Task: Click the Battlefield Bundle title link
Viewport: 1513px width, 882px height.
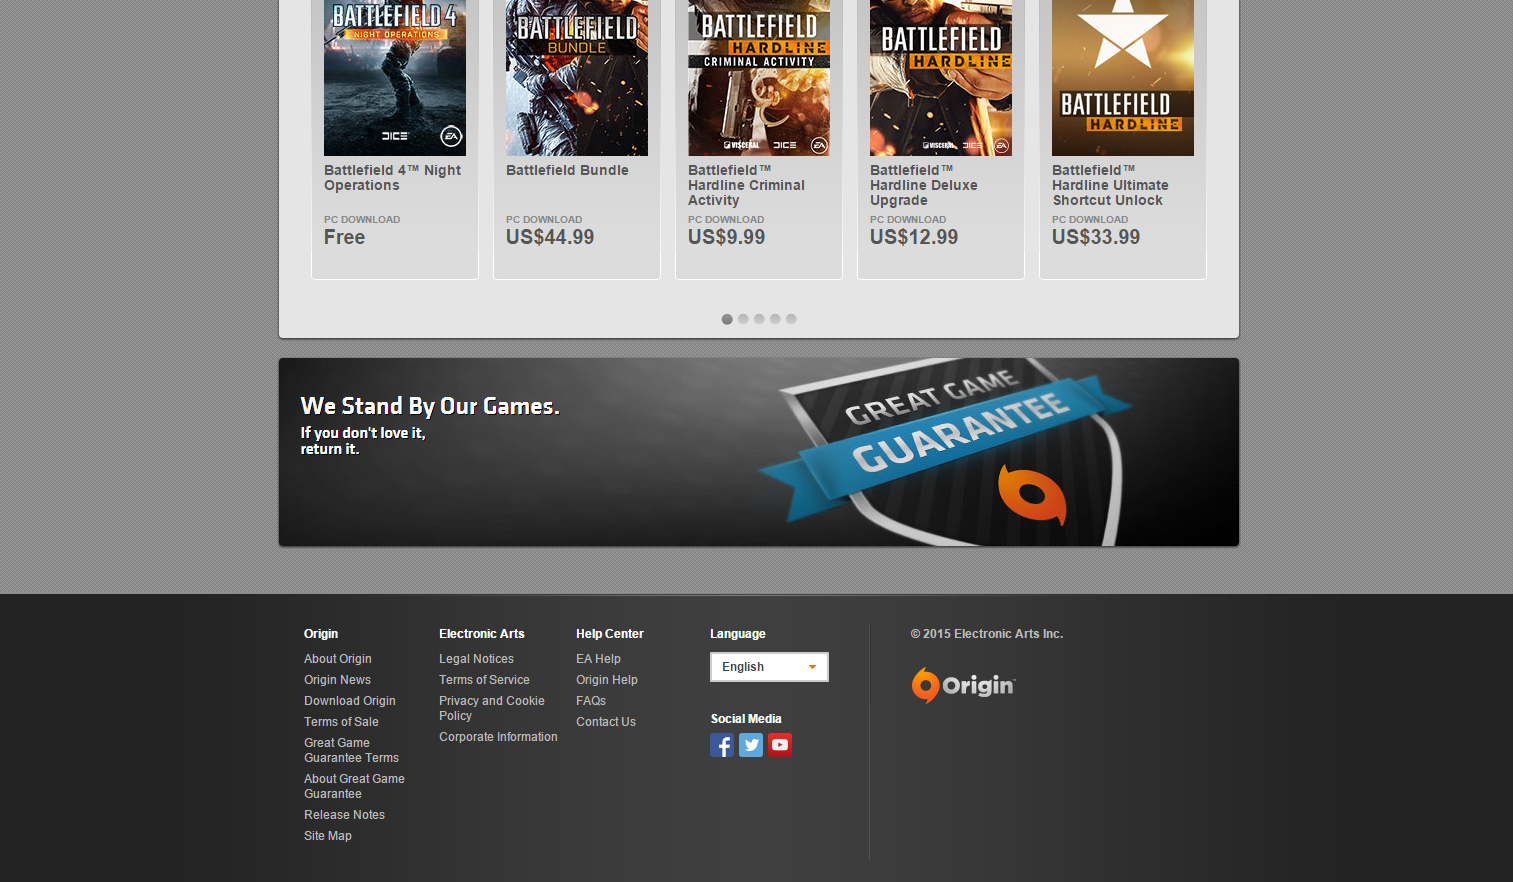Action: coord(567,170)
